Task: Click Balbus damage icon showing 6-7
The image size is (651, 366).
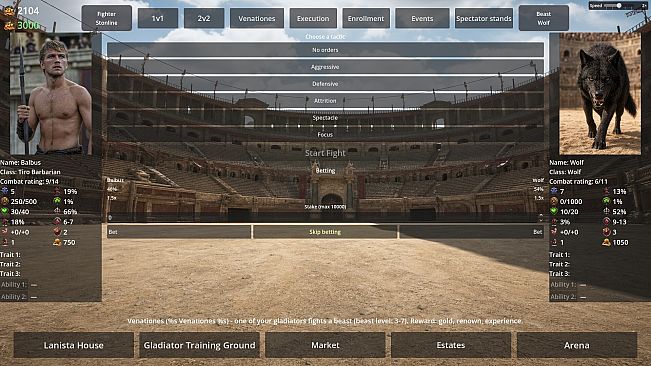Action: 57,222
